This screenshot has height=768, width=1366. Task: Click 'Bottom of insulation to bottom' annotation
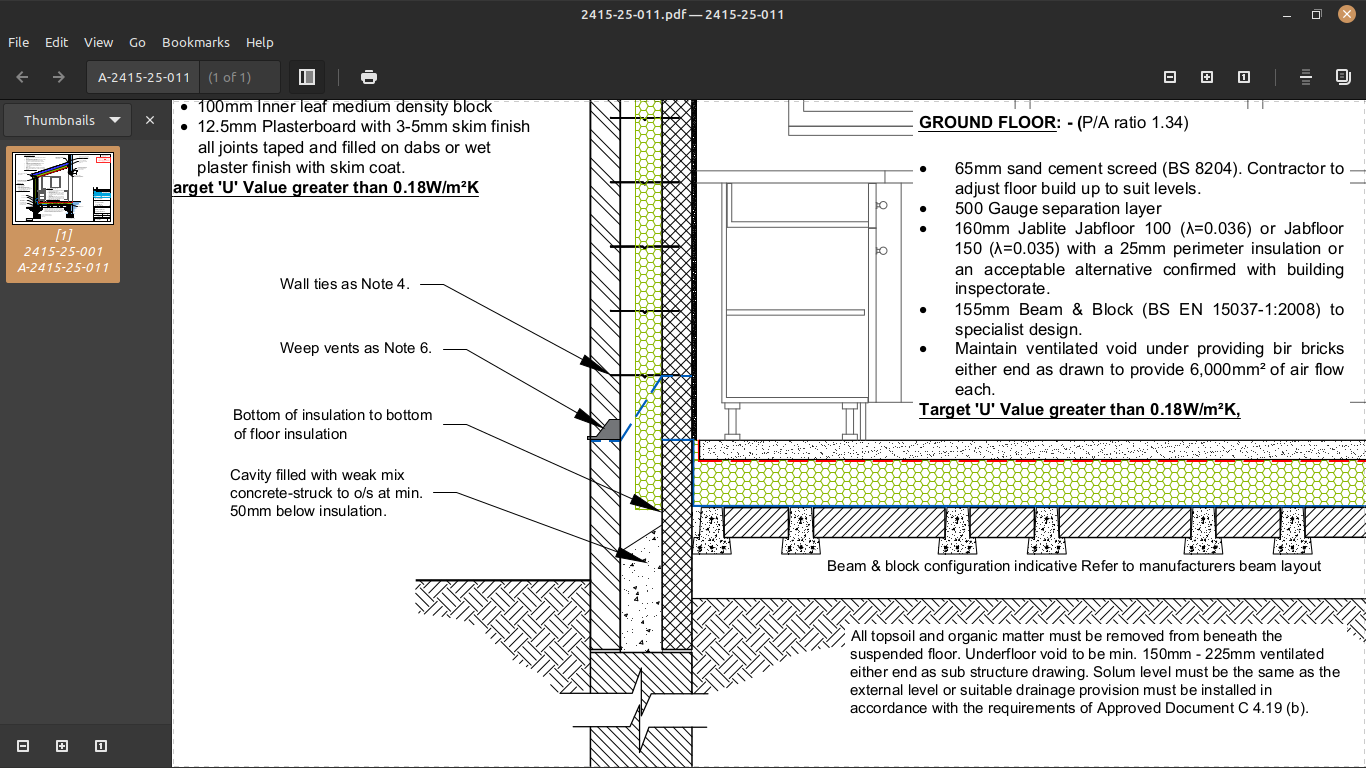[332, 415]
